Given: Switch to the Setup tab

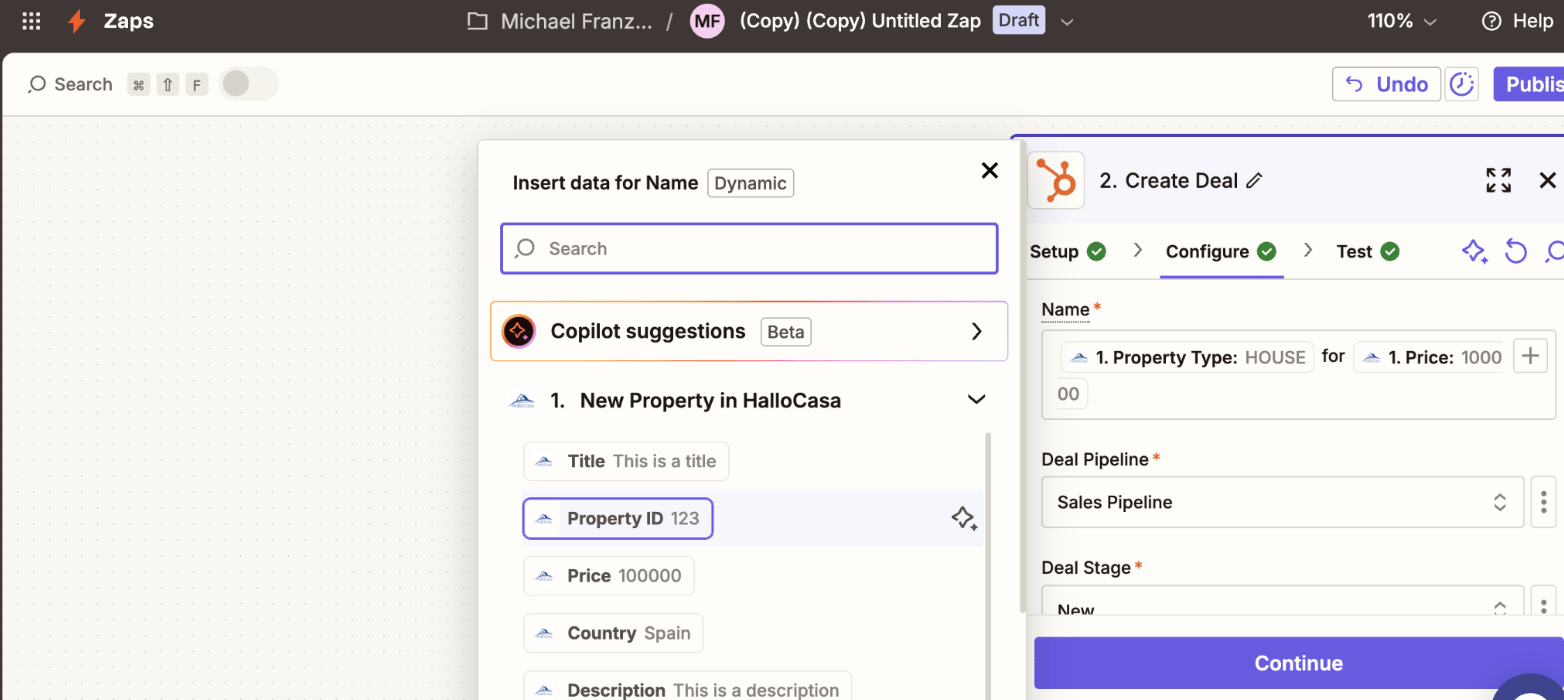Looking at the screenshot, I should (x=1067, y=251).
